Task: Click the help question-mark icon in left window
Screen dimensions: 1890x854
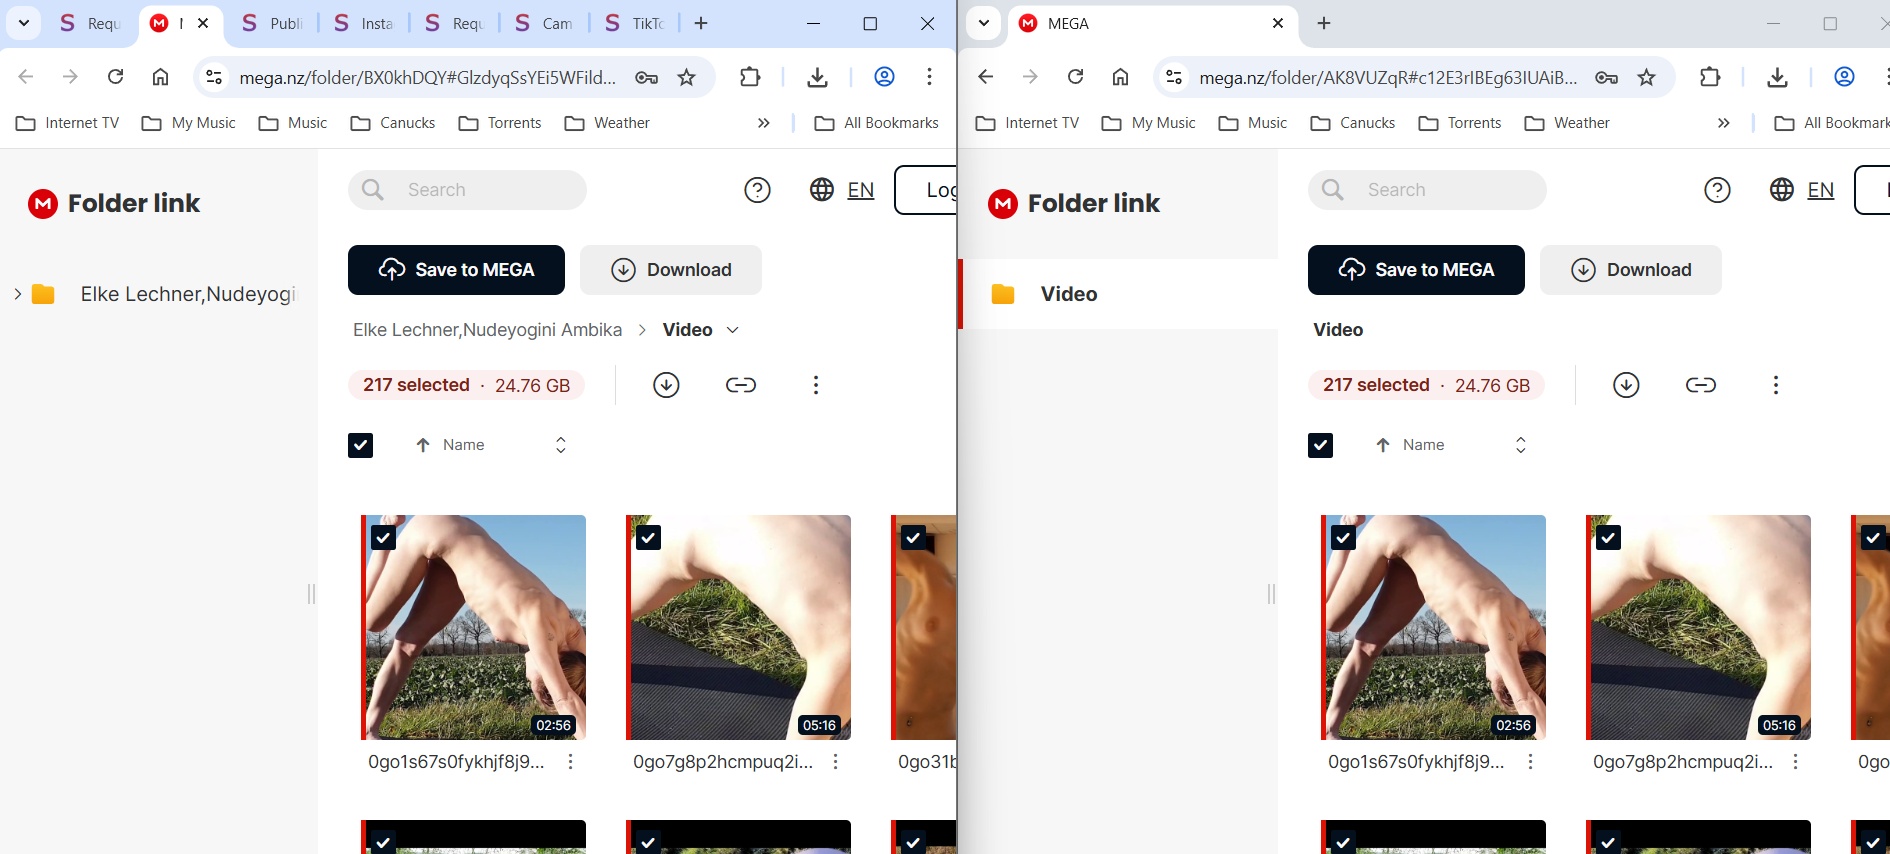Action: click(757, 190)
